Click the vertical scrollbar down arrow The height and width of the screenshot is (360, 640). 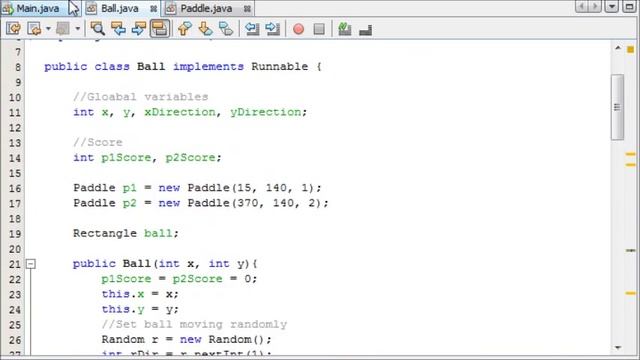coord(618,348)
